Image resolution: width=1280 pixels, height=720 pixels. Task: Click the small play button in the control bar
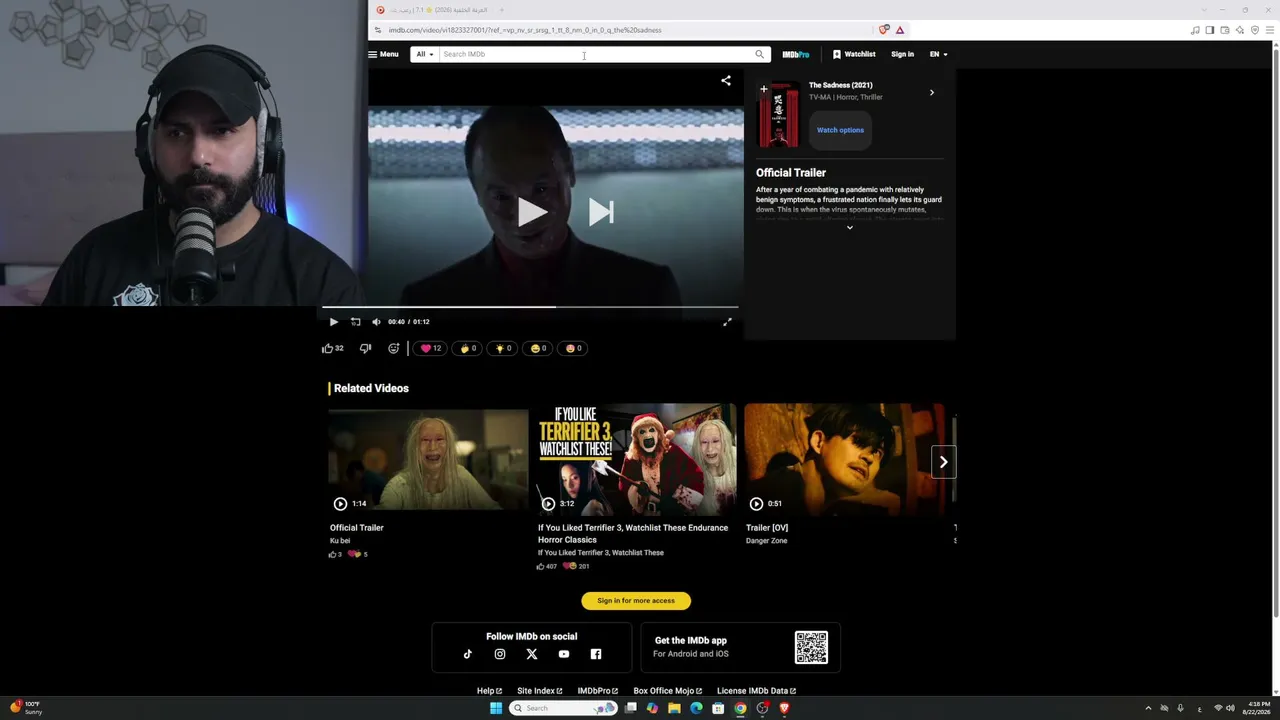click(334, 322)
